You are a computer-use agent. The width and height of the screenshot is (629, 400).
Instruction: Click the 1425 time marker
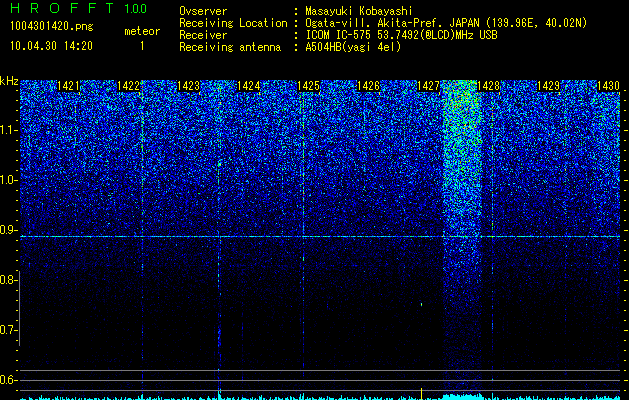coord(308,86)
